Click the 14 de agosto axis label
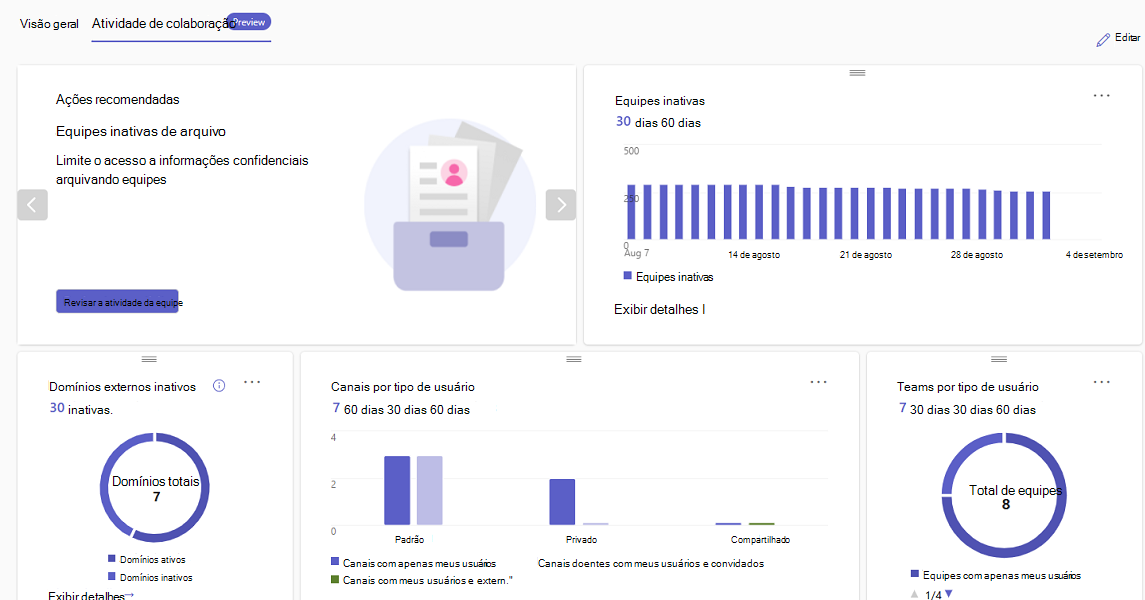 [x=754, y=255]
